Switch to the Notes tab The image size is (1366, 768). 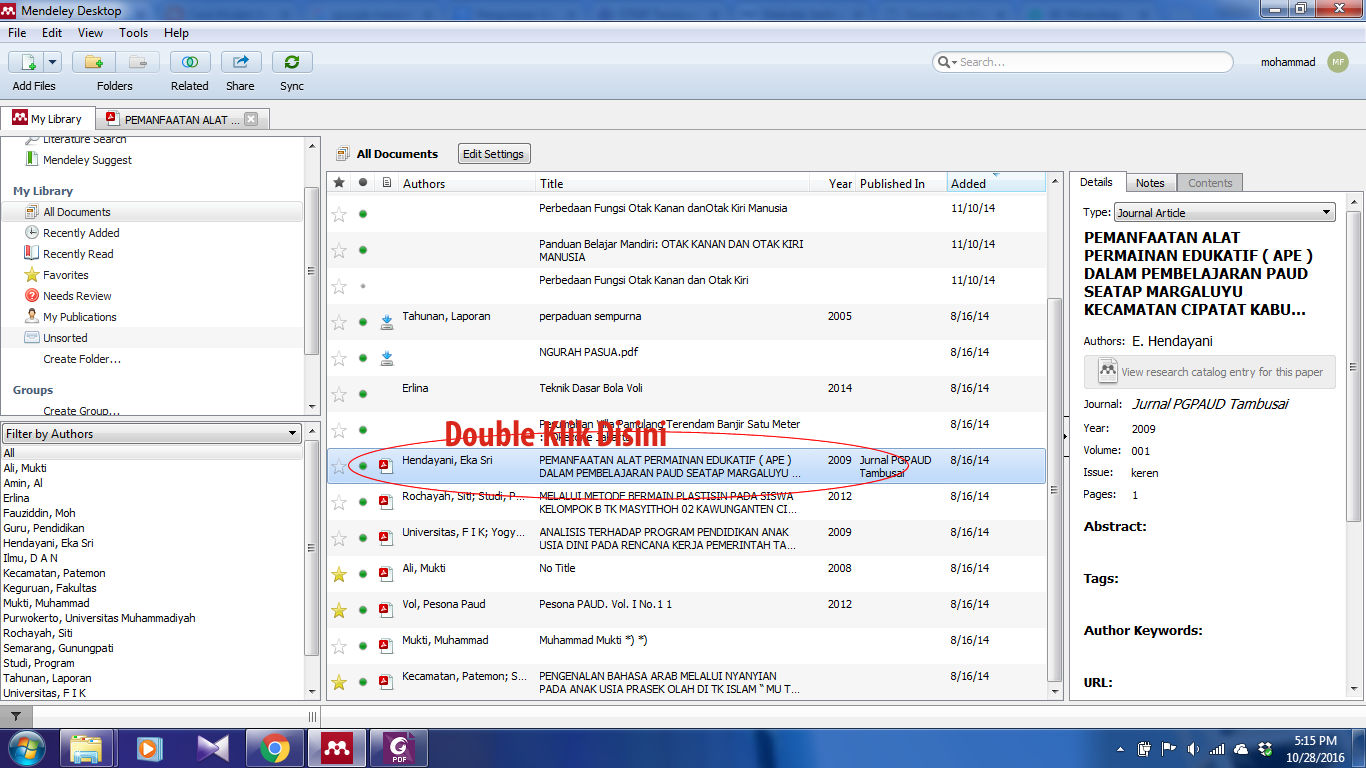[1150, 183]
